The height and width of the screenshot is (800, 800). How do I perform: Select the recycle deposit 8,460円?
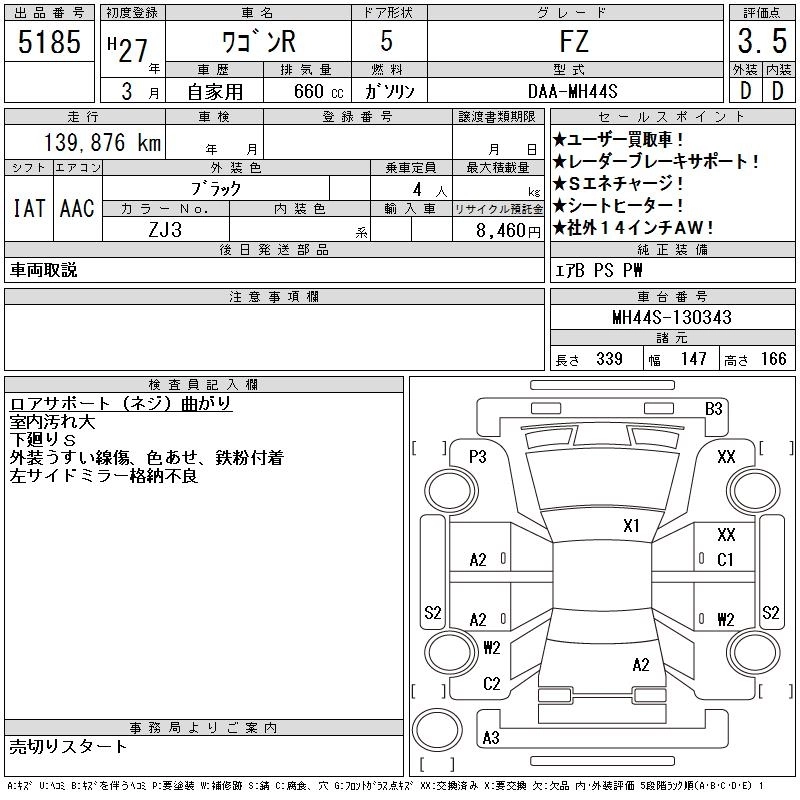click(508, 231)
